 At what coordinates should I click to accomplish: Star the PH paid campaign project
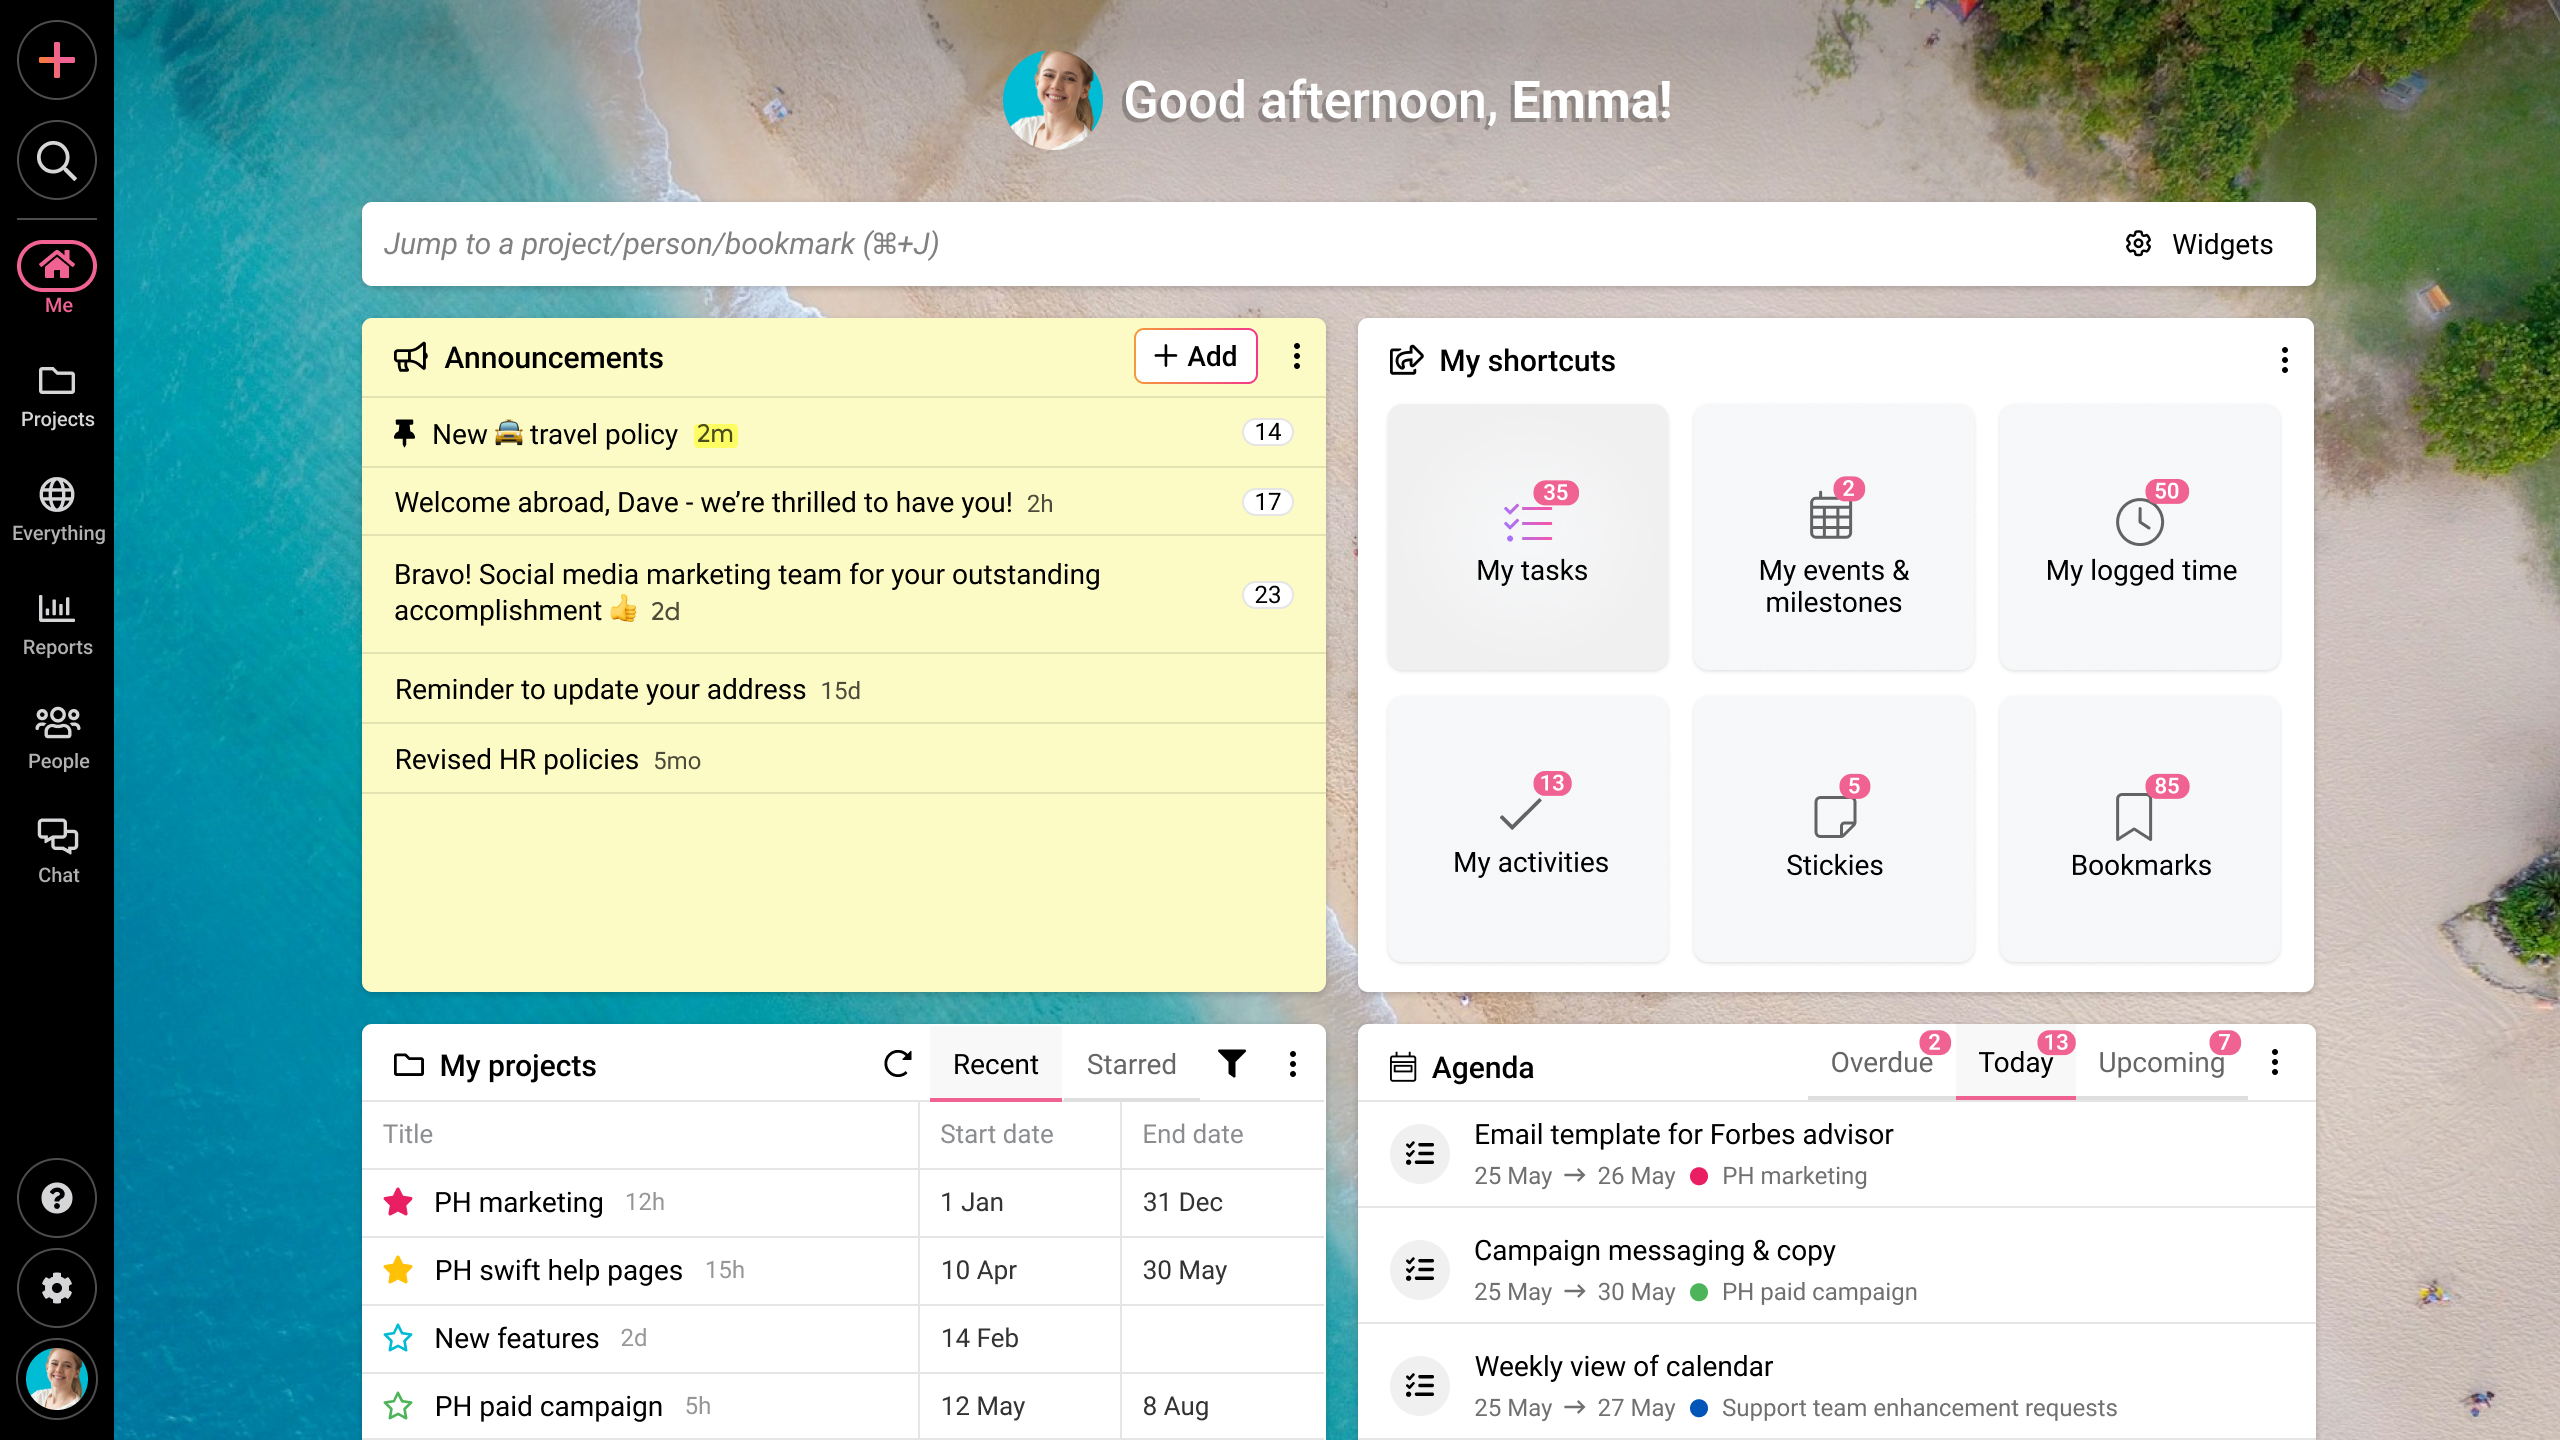398,1406
